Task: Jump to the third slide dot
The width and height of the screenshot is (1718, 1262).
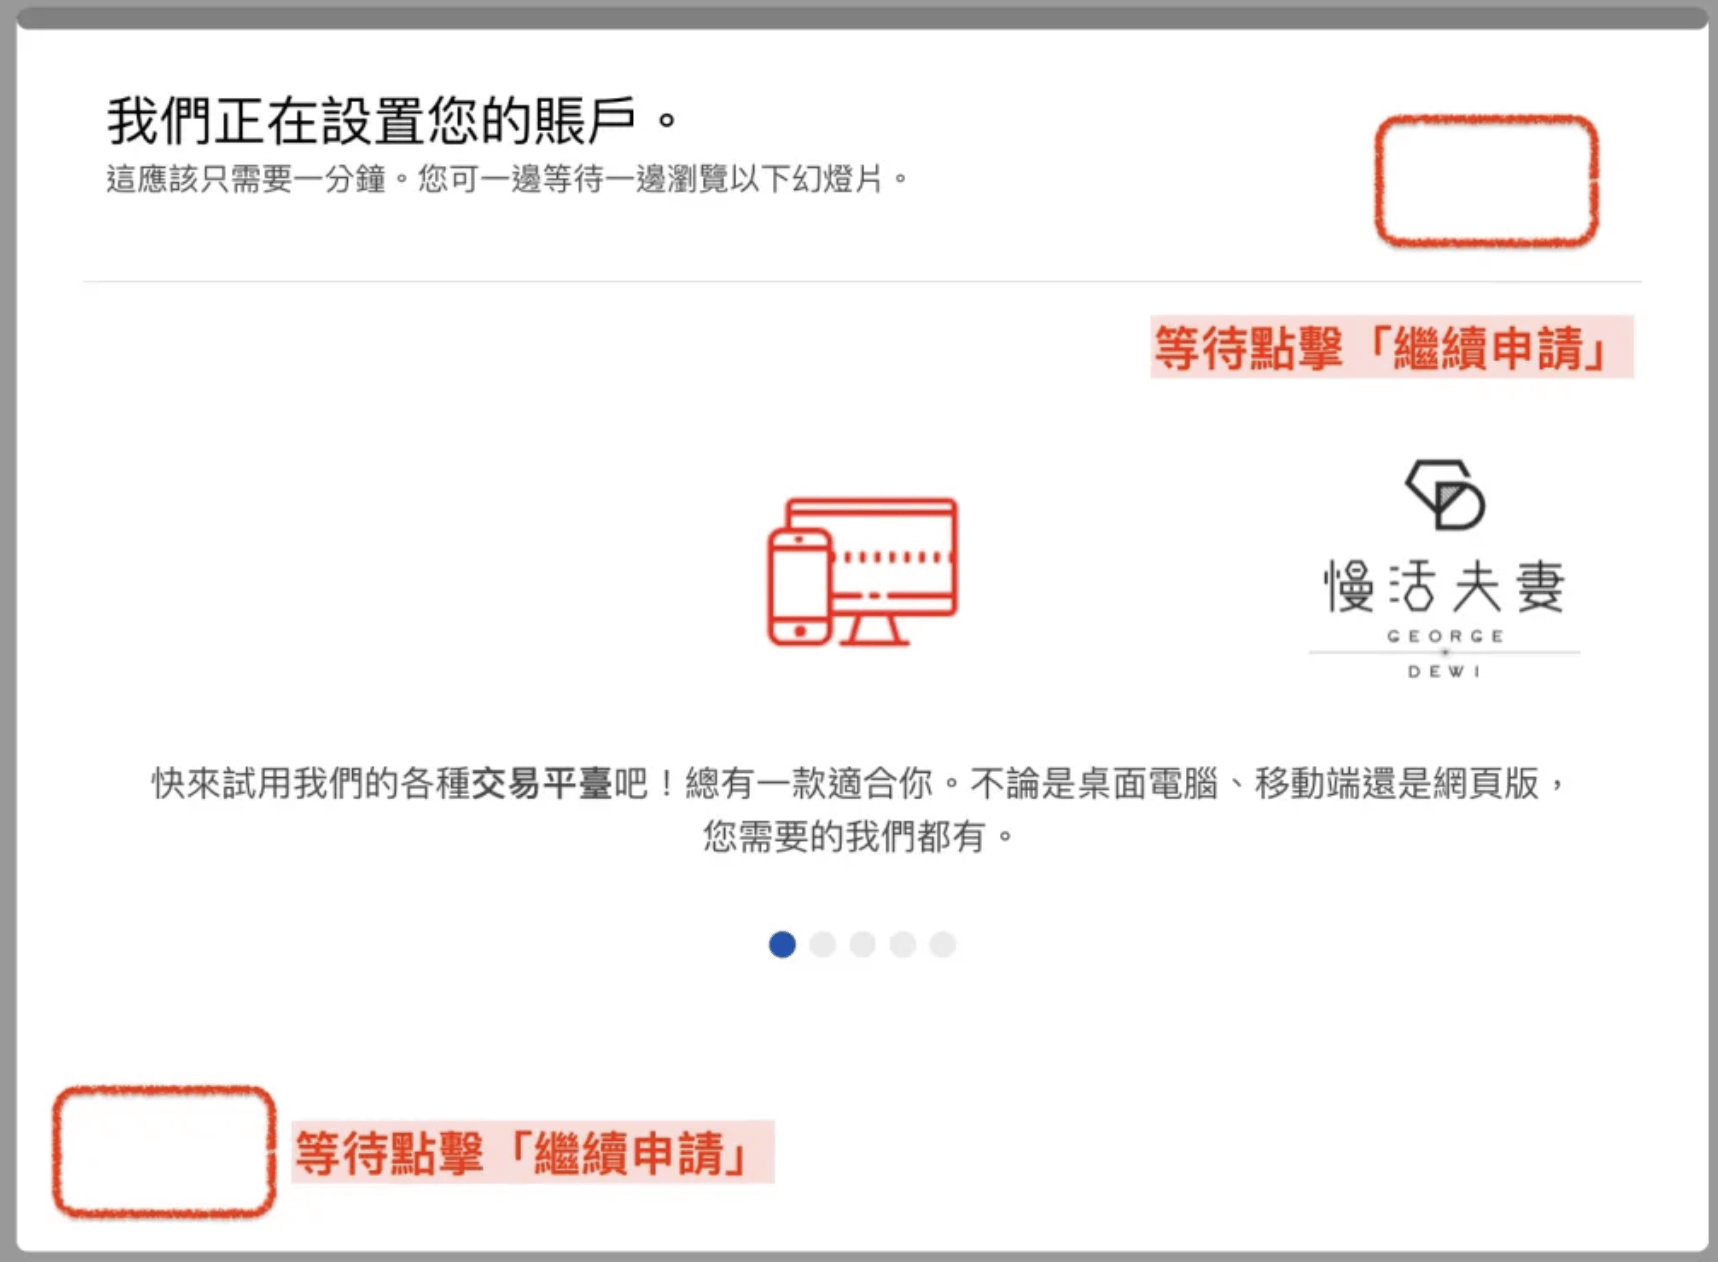Action: click(x=862, y=944)
